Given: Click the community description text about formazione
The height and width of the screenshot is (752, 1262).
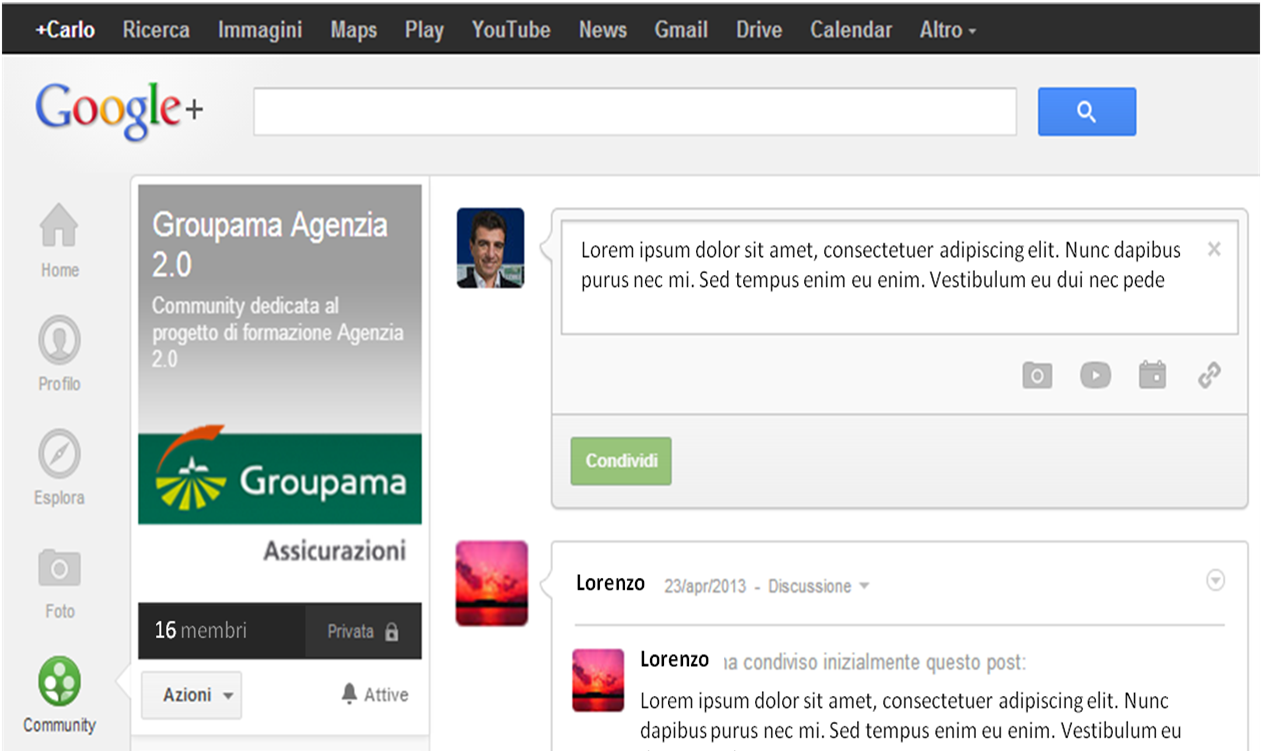Looking at the screenshot, I should pos(278,332).
